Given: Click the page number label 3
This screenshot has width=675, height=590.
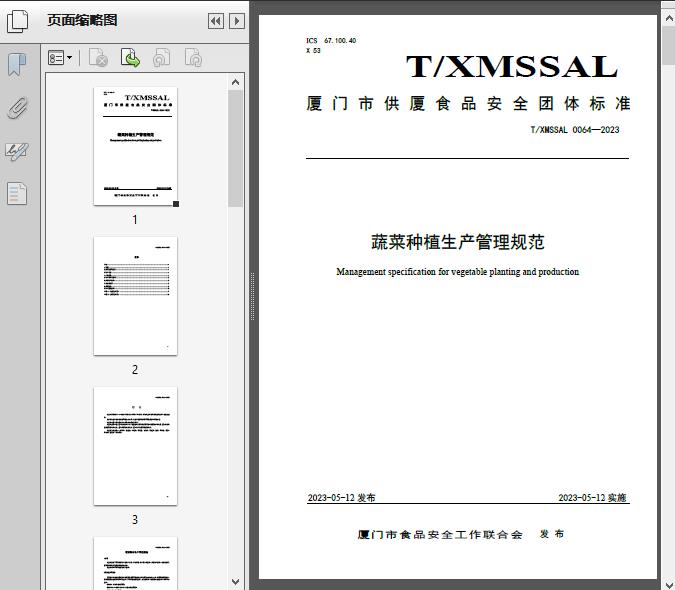Looking at the screenshot, I should (x=135, y=520).
